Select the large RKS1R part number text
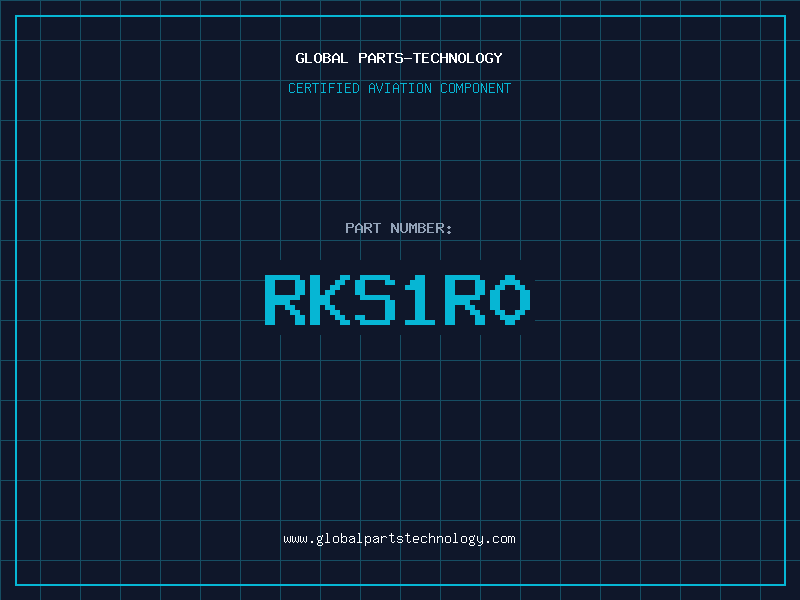This screenshot has height=600, width=800. pyautogui.click(x=398, y=299)
